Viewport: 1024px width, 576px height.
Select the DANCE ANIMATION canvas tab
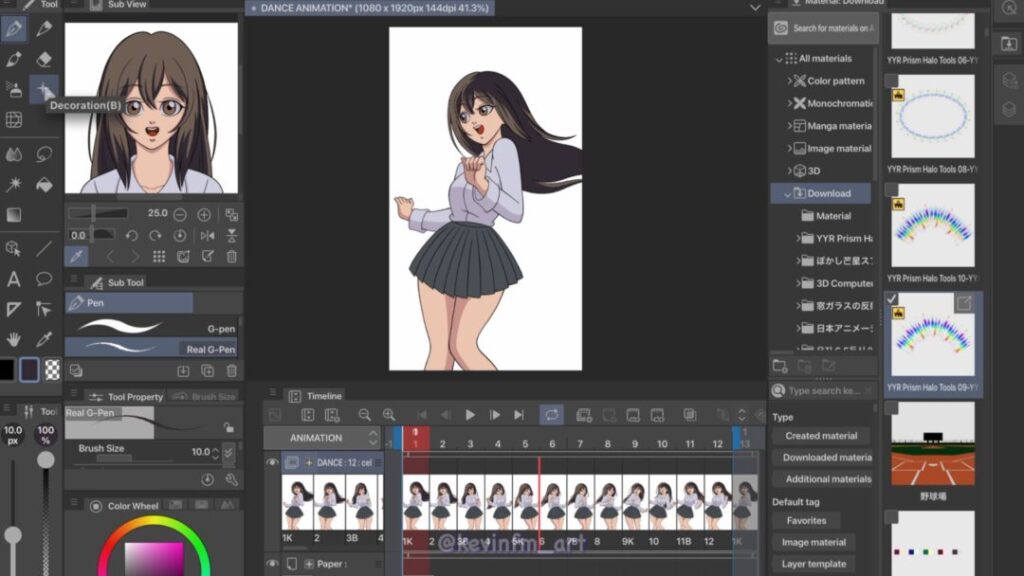tap(370, 8)
